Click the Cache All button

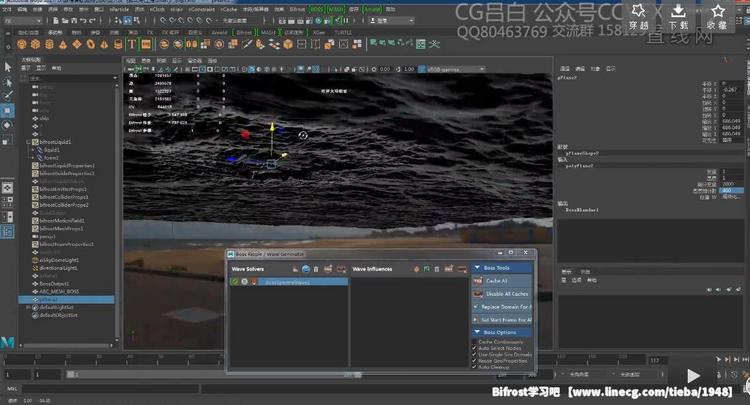[502, 281]
